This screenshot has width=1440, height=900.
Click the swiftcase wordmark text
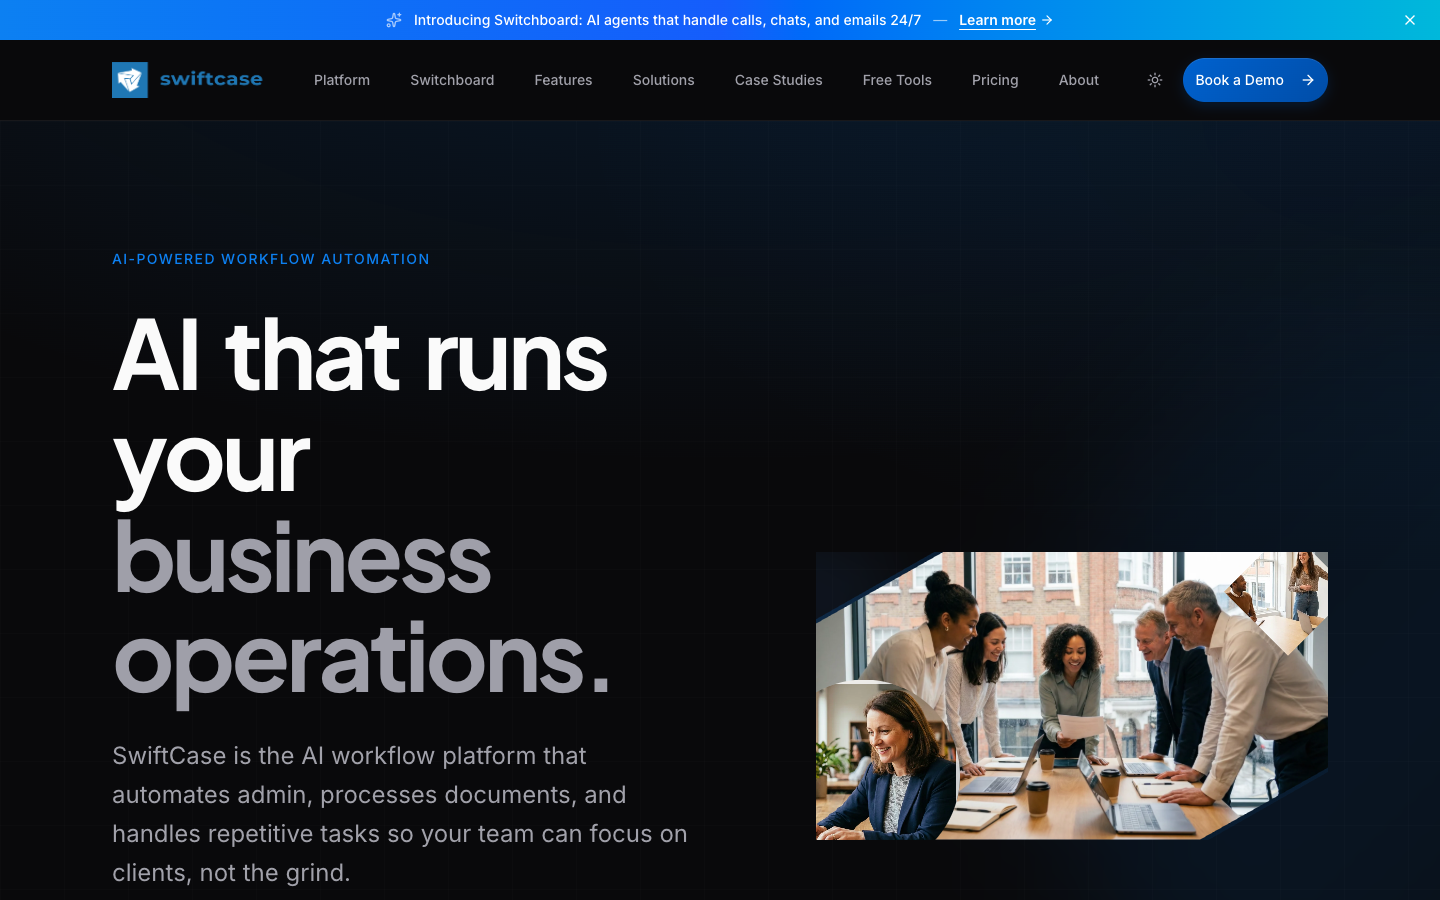click(x=210, y=79)
